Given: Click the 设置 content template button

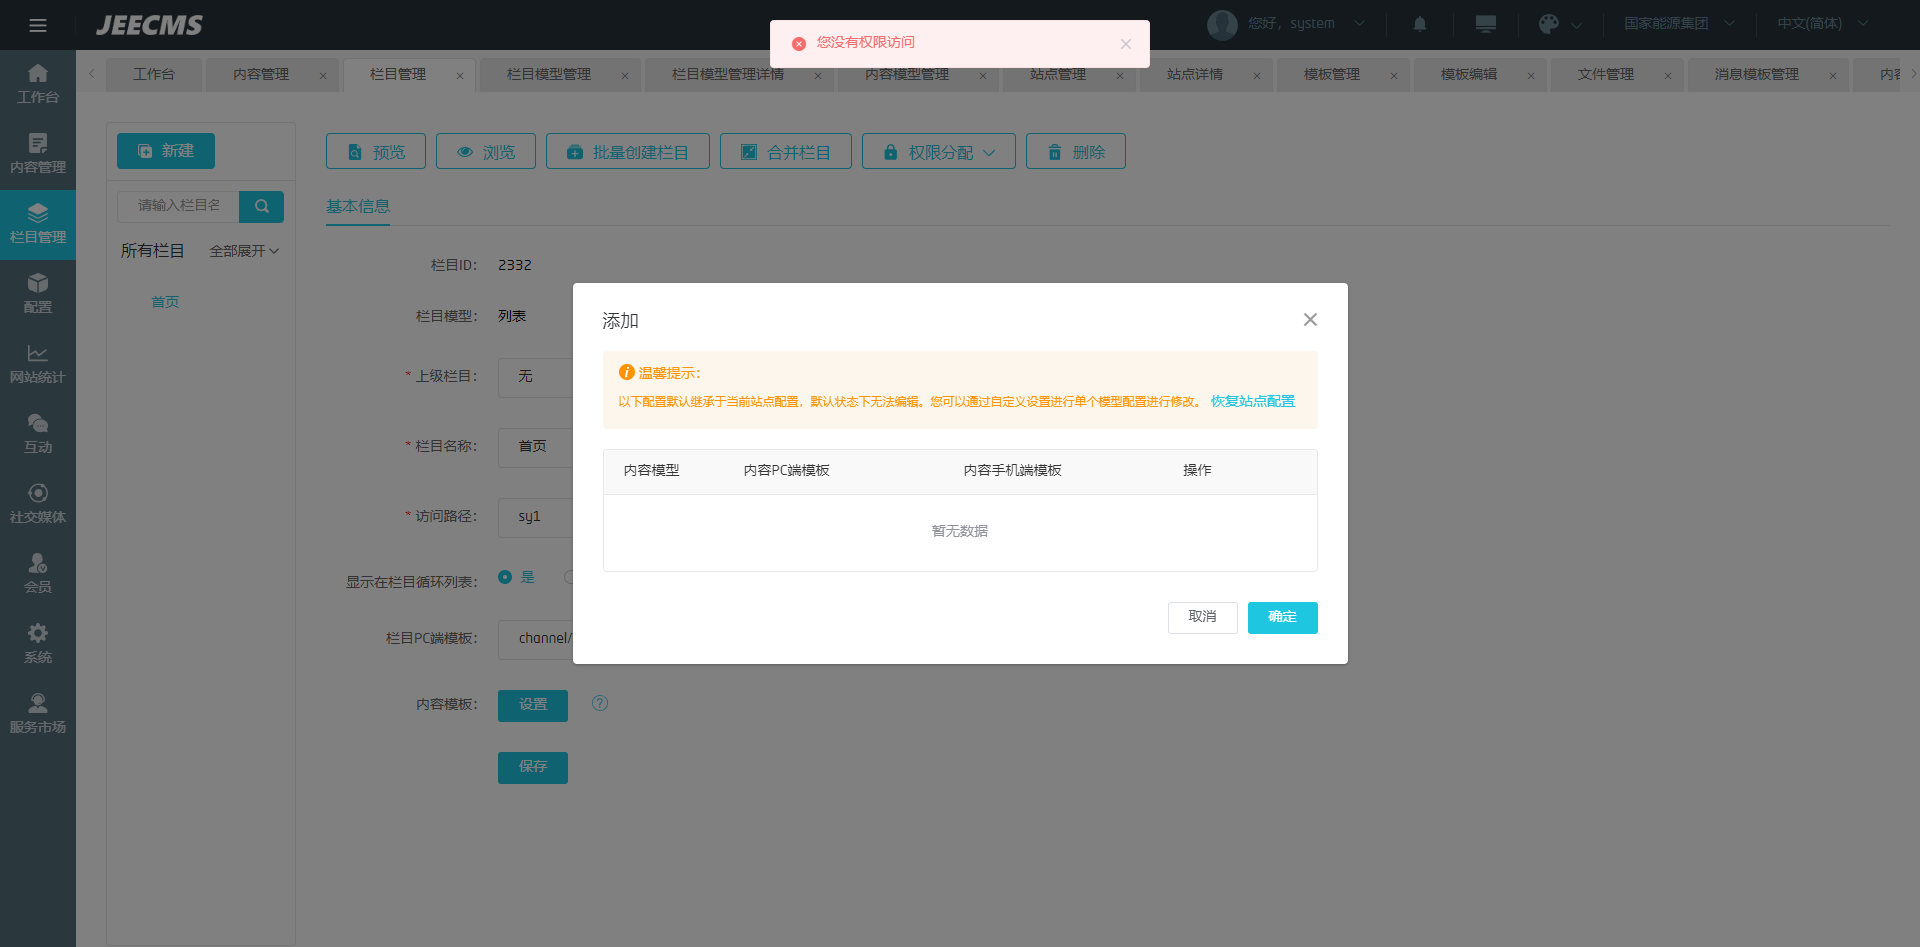Looking at the screenshot, I should point(533,705).
